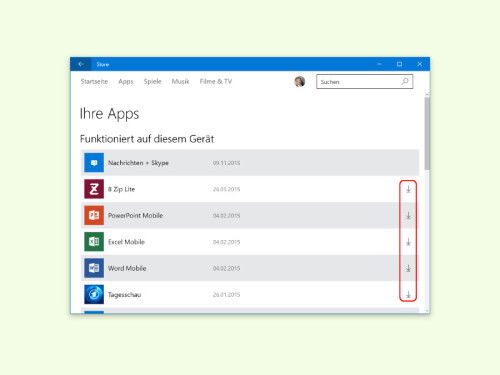This screenshot has width=500, height=375.
Task: Download PowerPoint Mobile with its arrow icon
Action: click(408, 216)
